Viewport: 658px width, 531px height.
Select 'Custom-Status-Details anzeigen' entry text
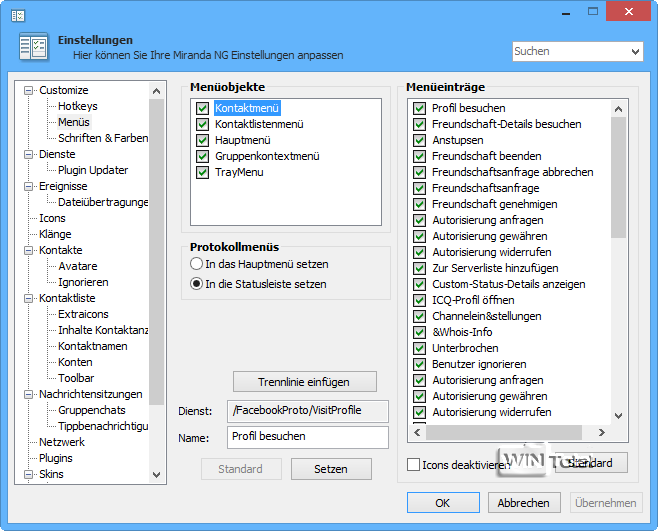pos(509,284)
